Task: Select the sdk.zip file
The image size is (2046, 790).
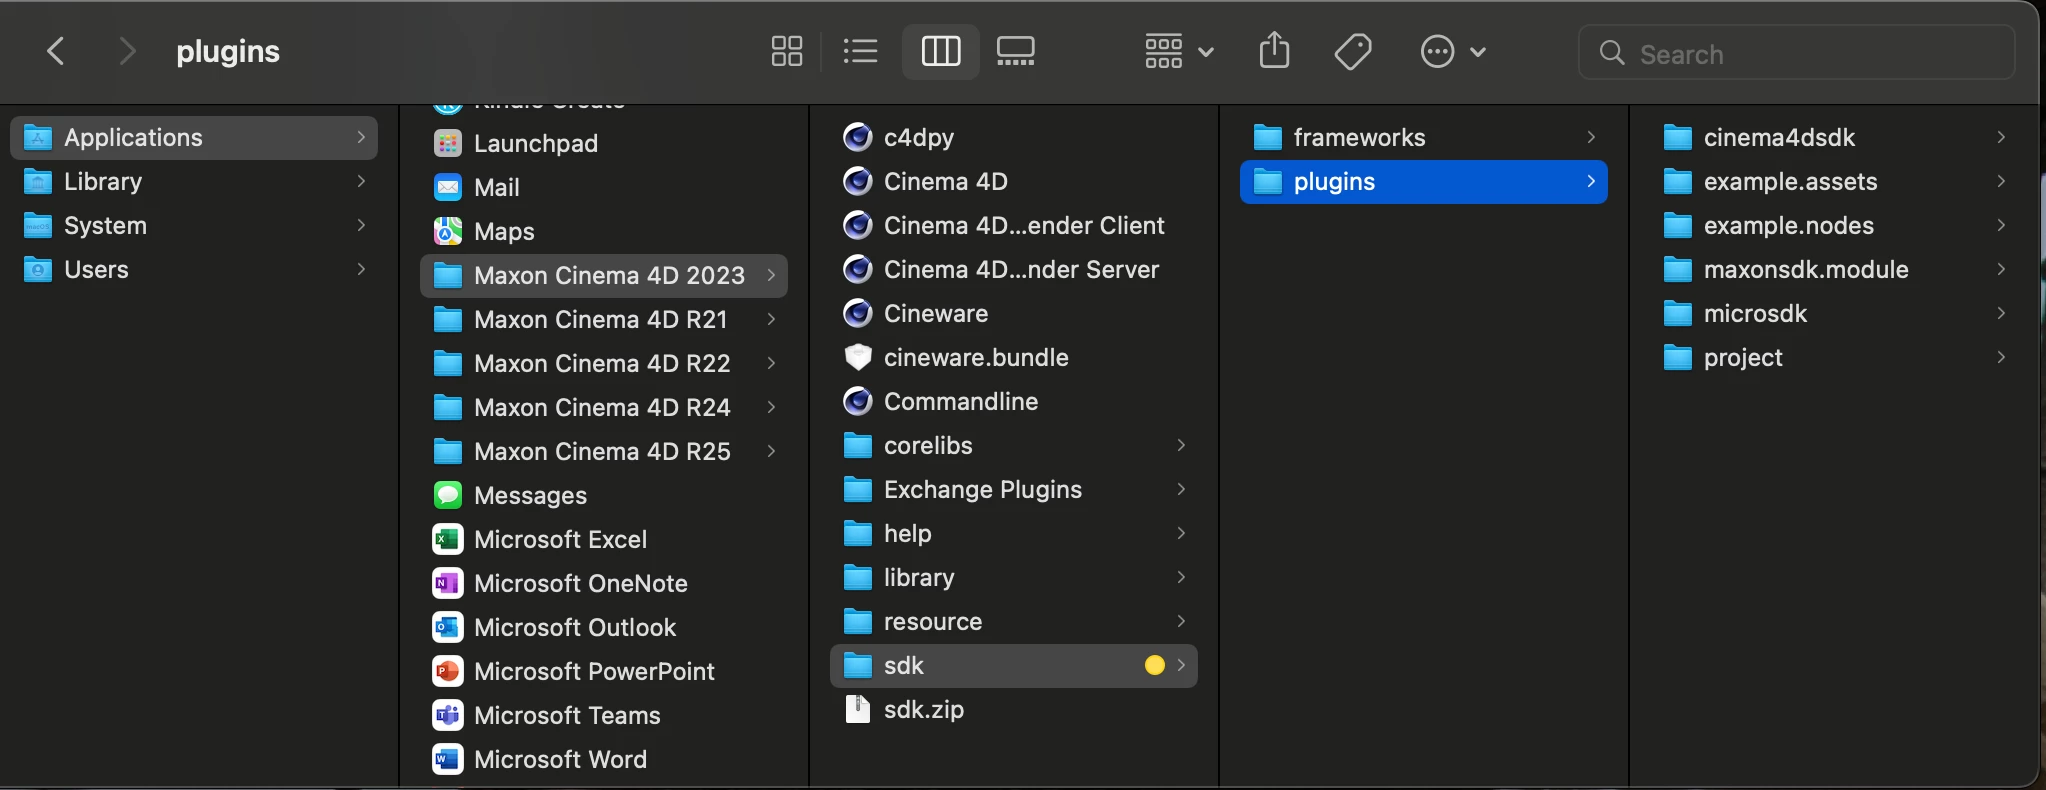Action: pos(1014,709)
